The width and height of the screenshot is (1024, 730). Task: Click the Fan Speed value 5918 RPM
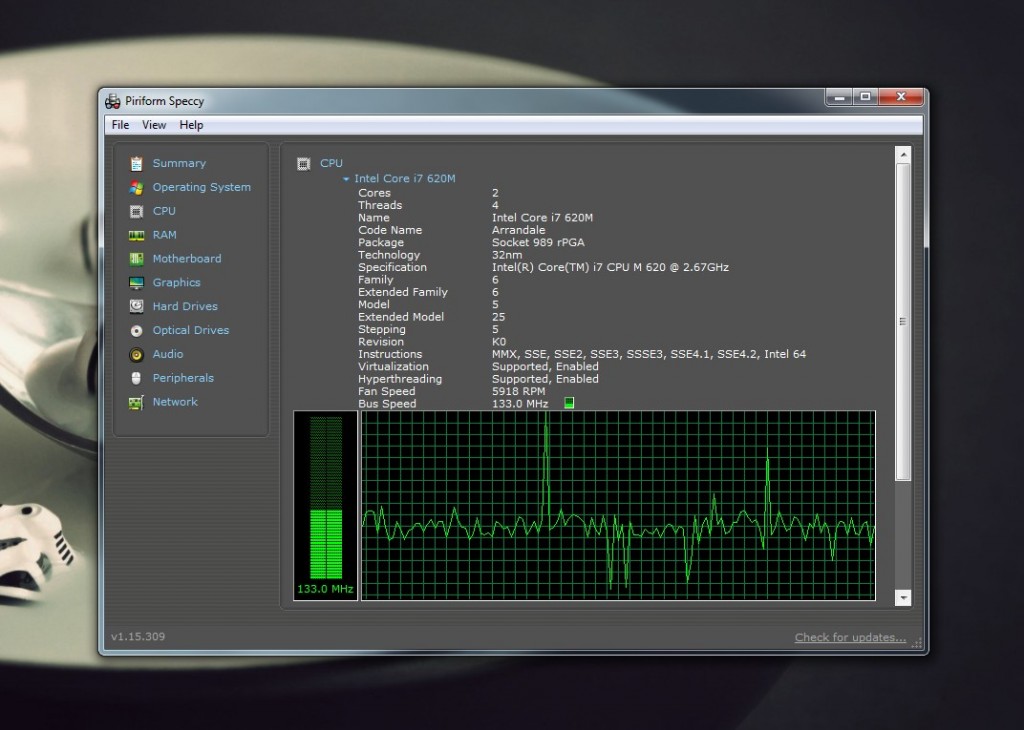pyautogui.click(x=519, y=391)
